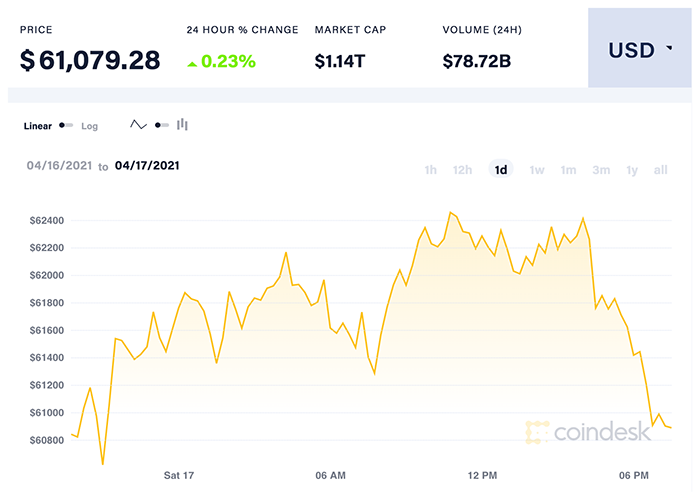The image size is (700, 497).
Task: Select the candlestick chart icon
Action: tap(182, 125)
